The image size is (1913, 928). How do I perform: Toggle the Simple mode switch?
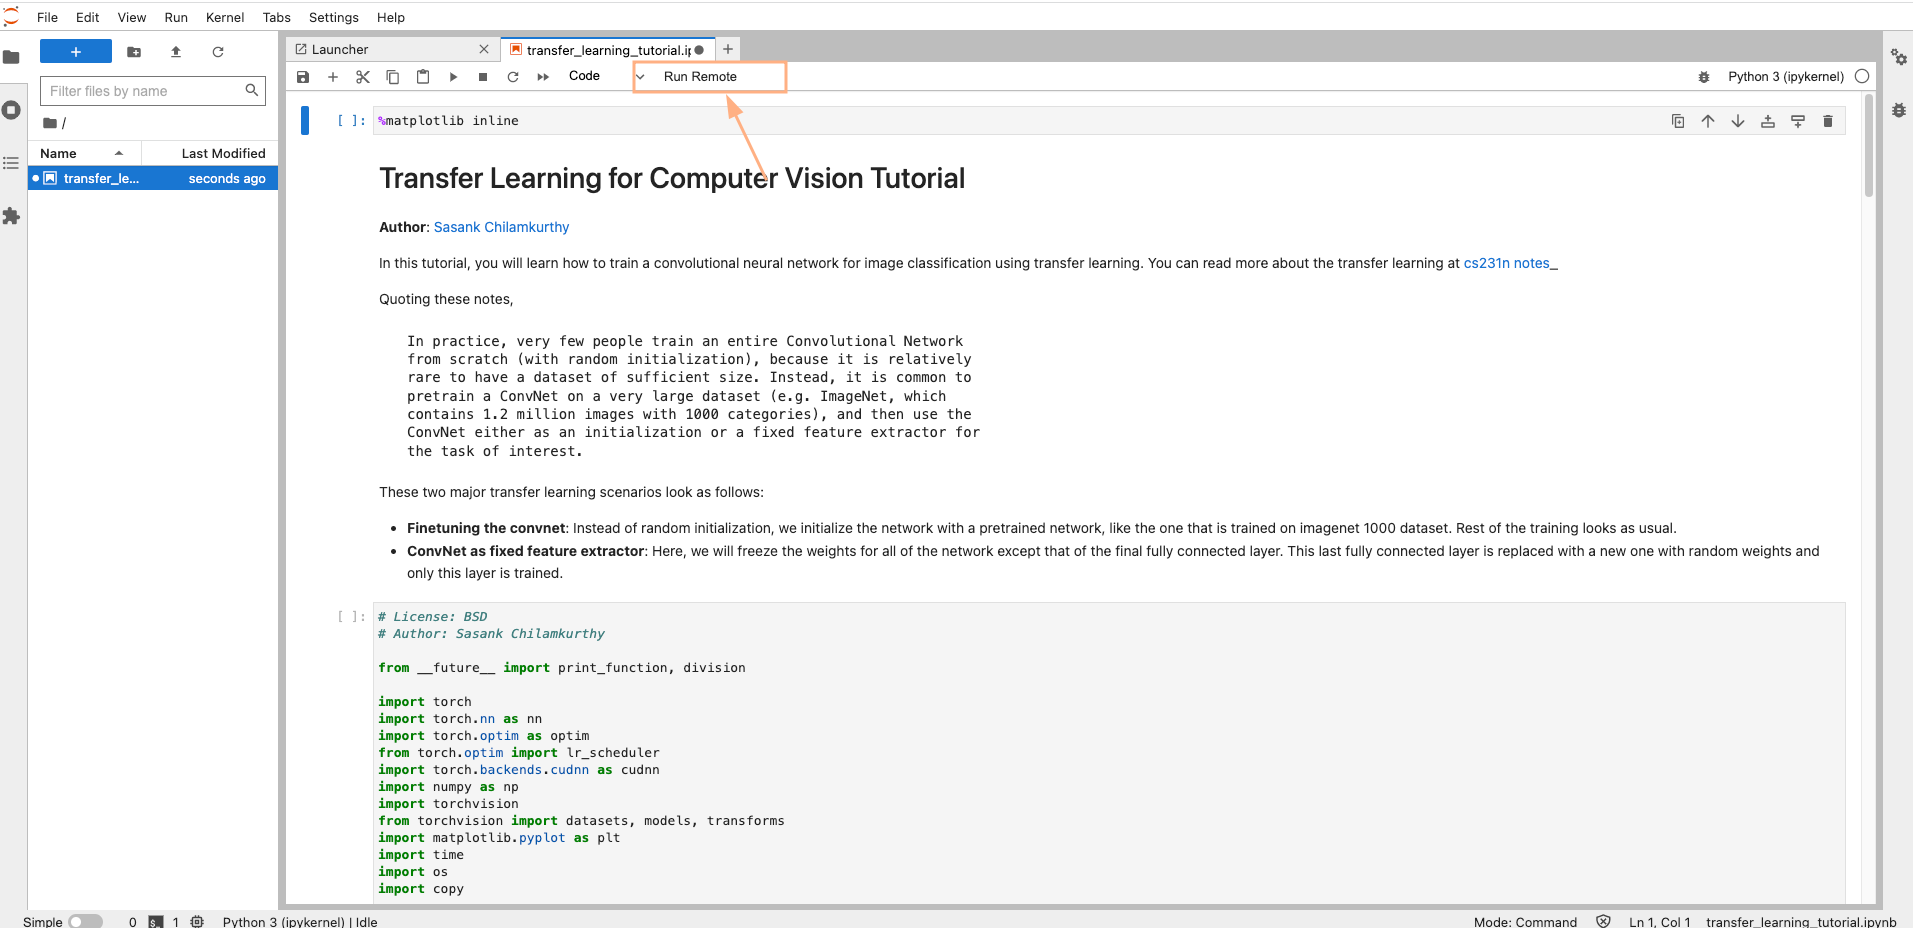(85, 921)
